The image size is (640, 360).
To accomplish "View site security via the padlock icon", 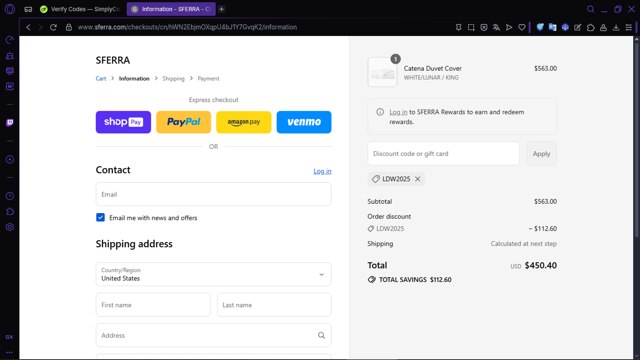I will pyautogui.click(x=69, y=27).
